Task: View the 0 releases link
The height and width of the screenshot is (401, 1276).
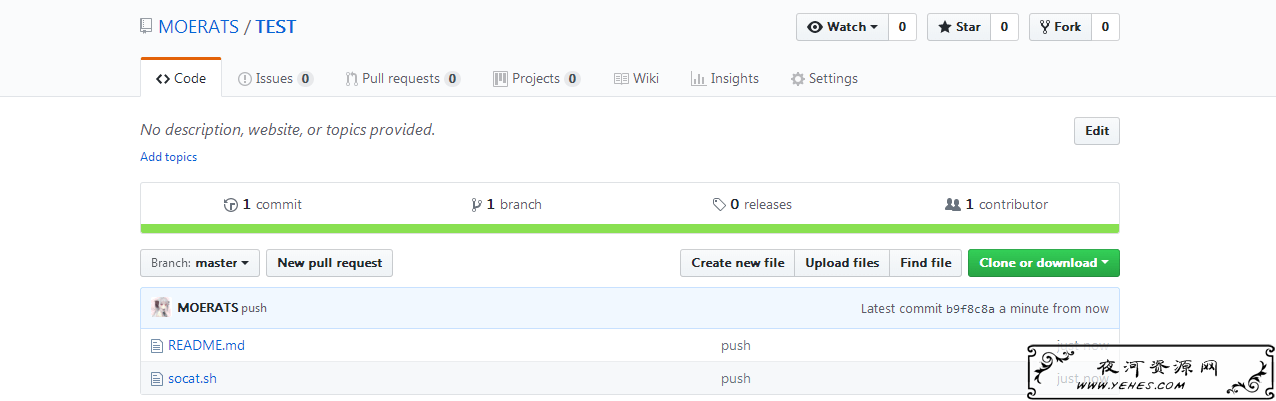Action: click(752, 204)
